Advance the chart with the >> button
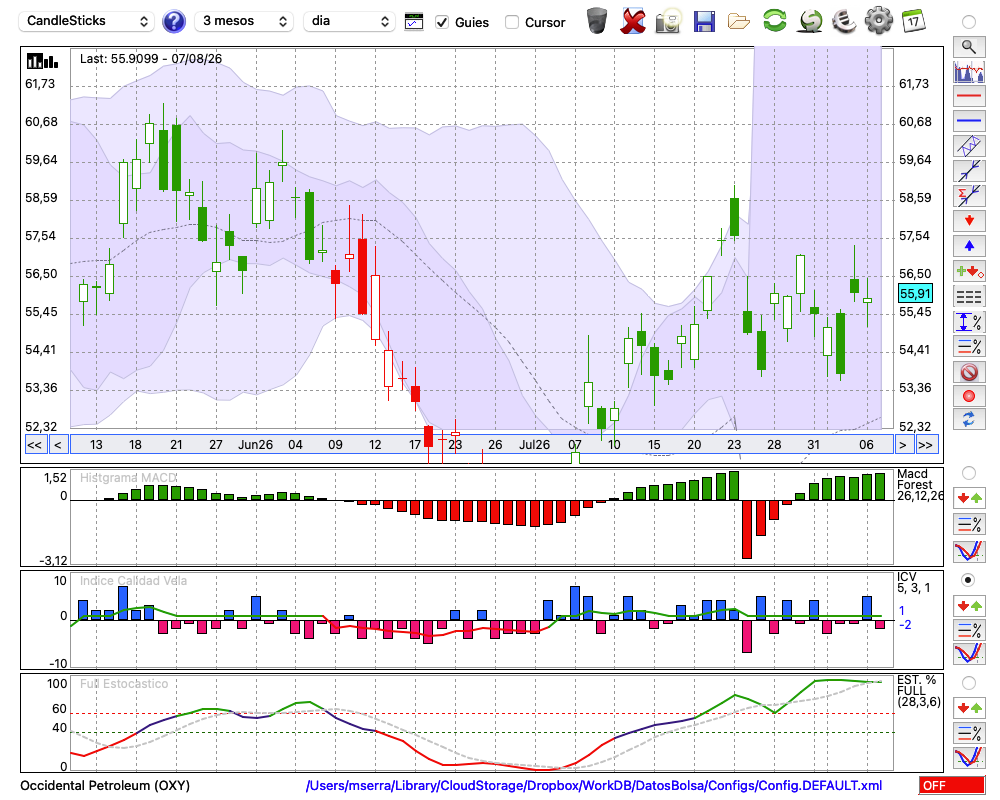Screen dimensions: 1000x800 pyautogui.click(x=925, y=445)
